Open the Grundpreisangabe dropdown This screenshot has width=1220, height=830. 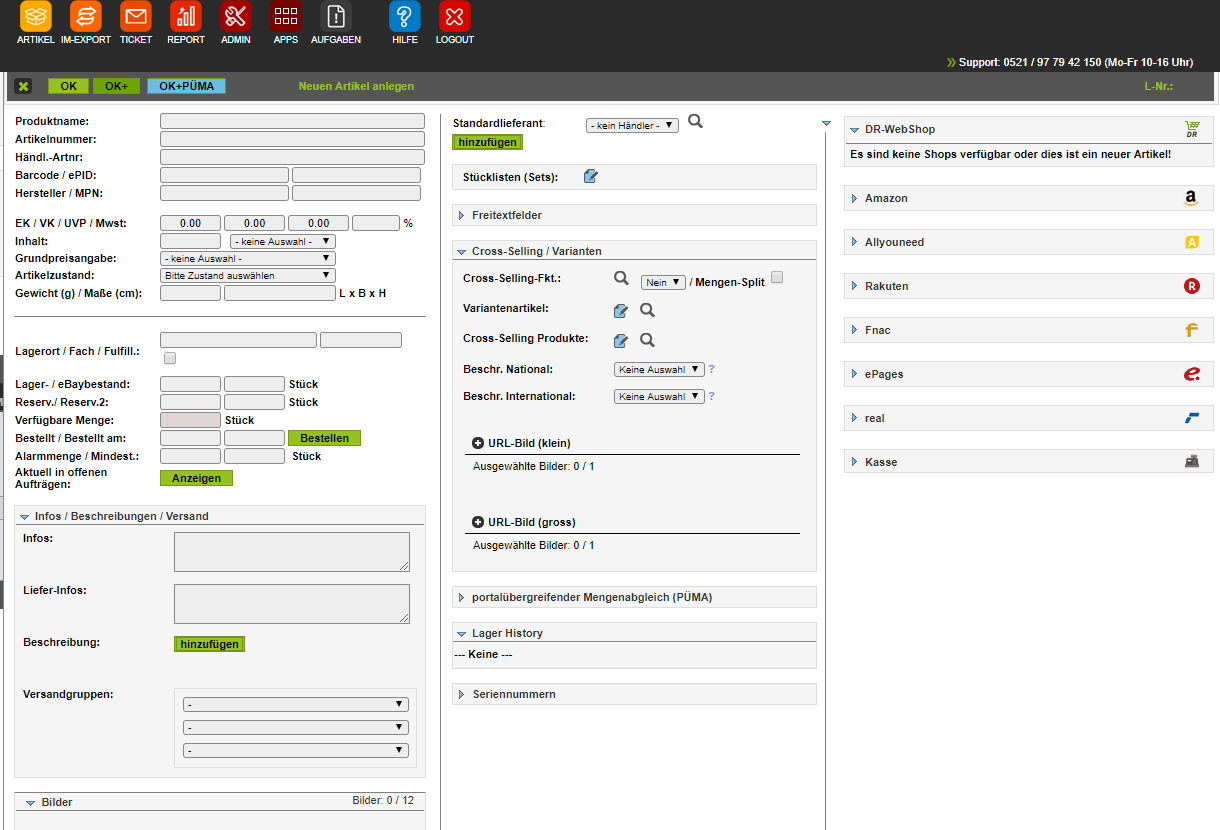(248, 258)
